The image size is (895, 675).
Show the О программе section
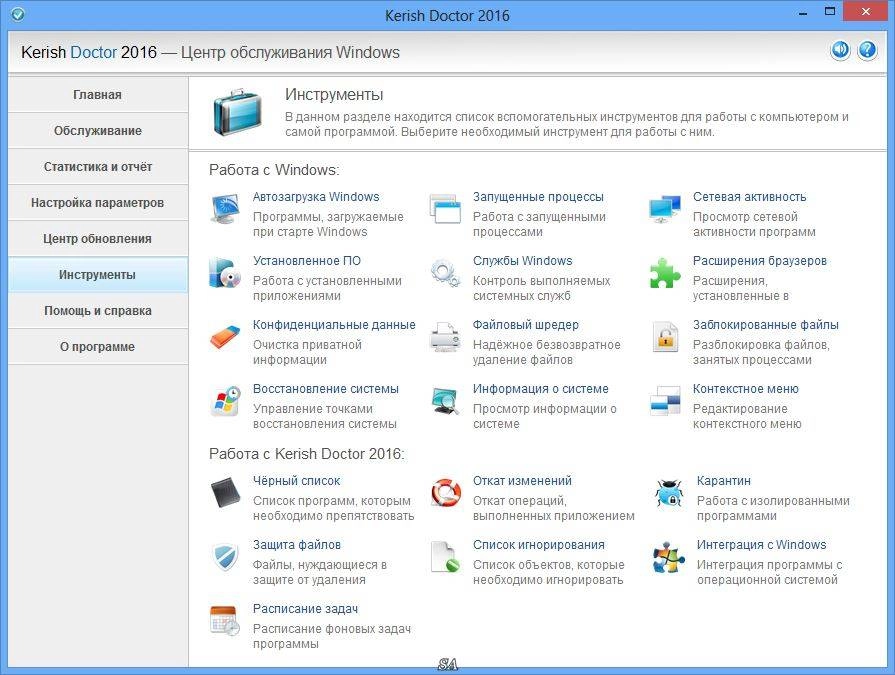click(x=98, y=346)
